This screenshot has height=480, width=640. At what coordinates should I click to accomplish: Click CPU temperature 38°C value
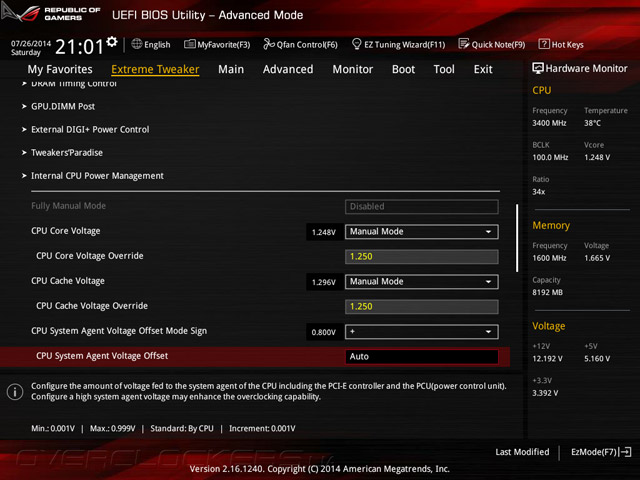(592, 123)
